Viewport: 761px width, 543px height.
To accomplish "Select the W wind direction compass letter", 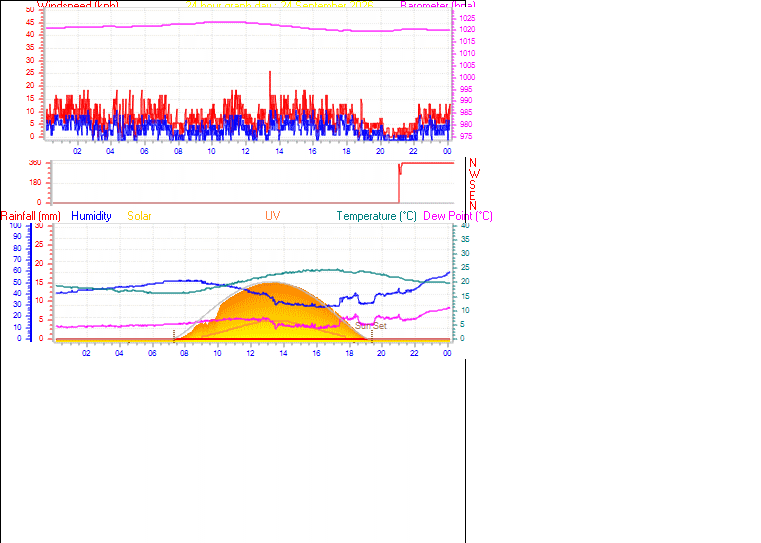I will (475, 174).
